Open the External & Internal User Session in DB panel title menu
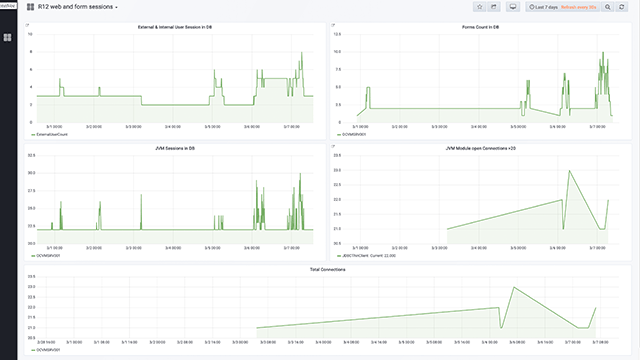This screenshot has height=360, width=640. click(175, 27)
